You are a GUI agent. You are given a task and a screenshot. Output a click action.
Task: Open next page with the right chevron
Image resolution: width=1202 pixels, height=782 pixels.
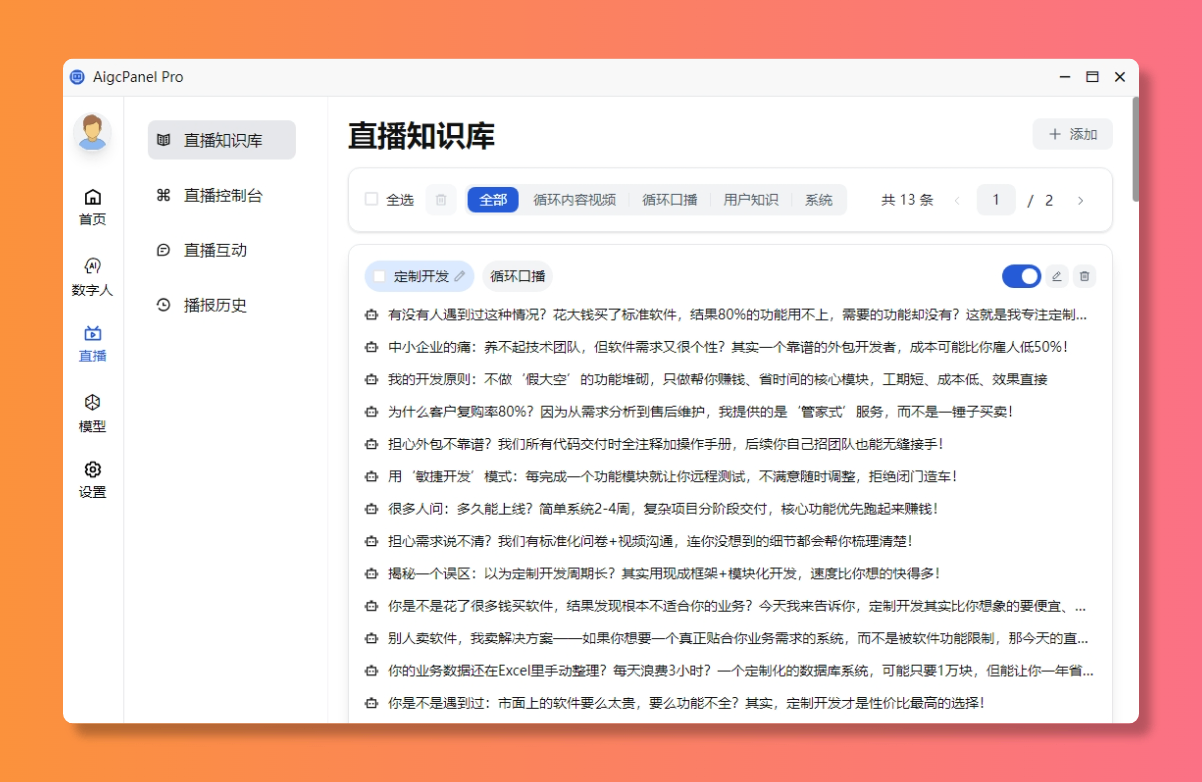(1081, 200)
